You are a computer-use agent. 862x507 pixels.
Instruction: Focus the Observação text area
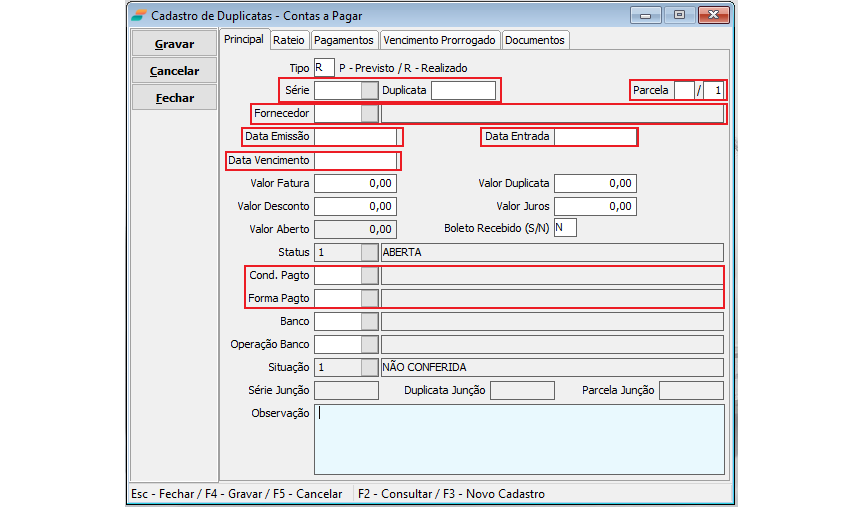[518, 438]
